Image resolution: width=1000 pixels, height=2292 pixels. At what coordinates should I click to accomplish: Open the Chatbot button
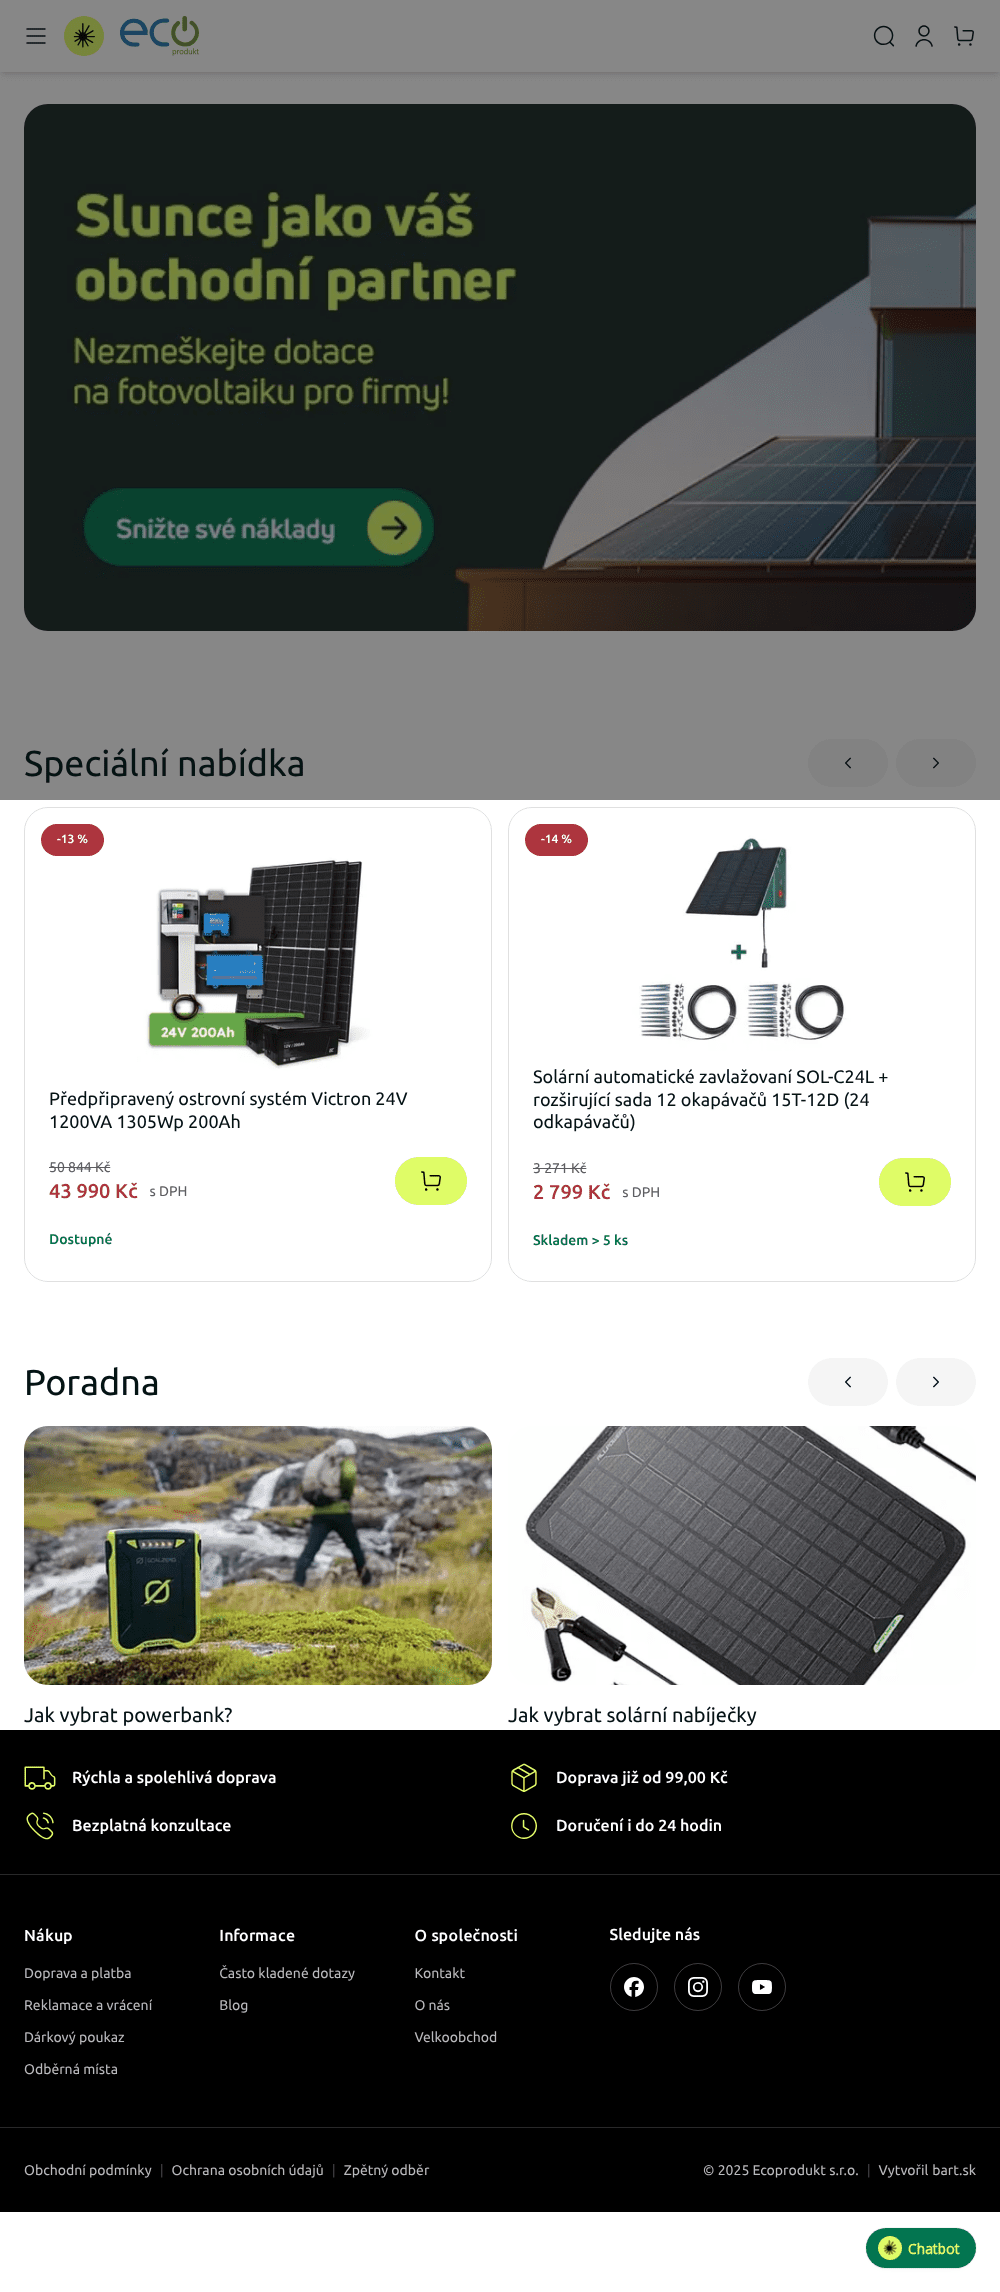click(921, 2248)
